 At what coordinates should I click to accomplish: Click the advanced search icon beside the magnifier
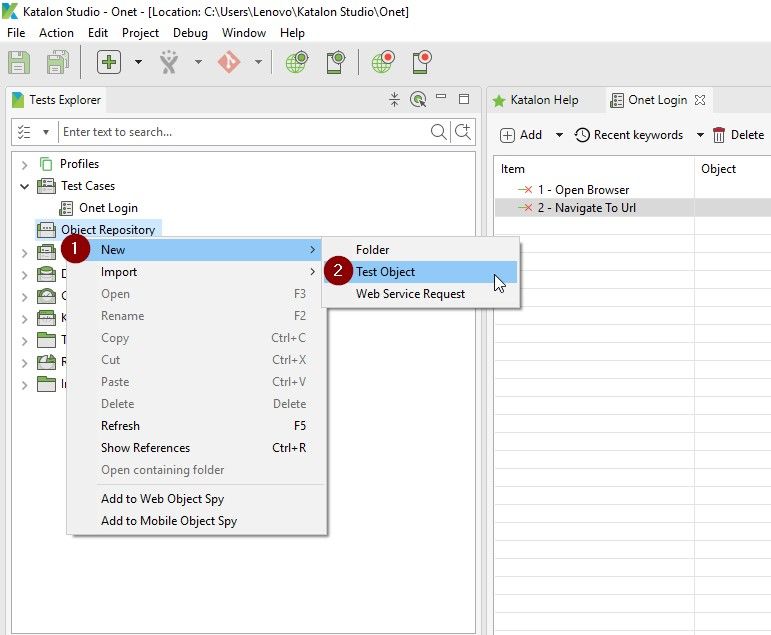463,132
